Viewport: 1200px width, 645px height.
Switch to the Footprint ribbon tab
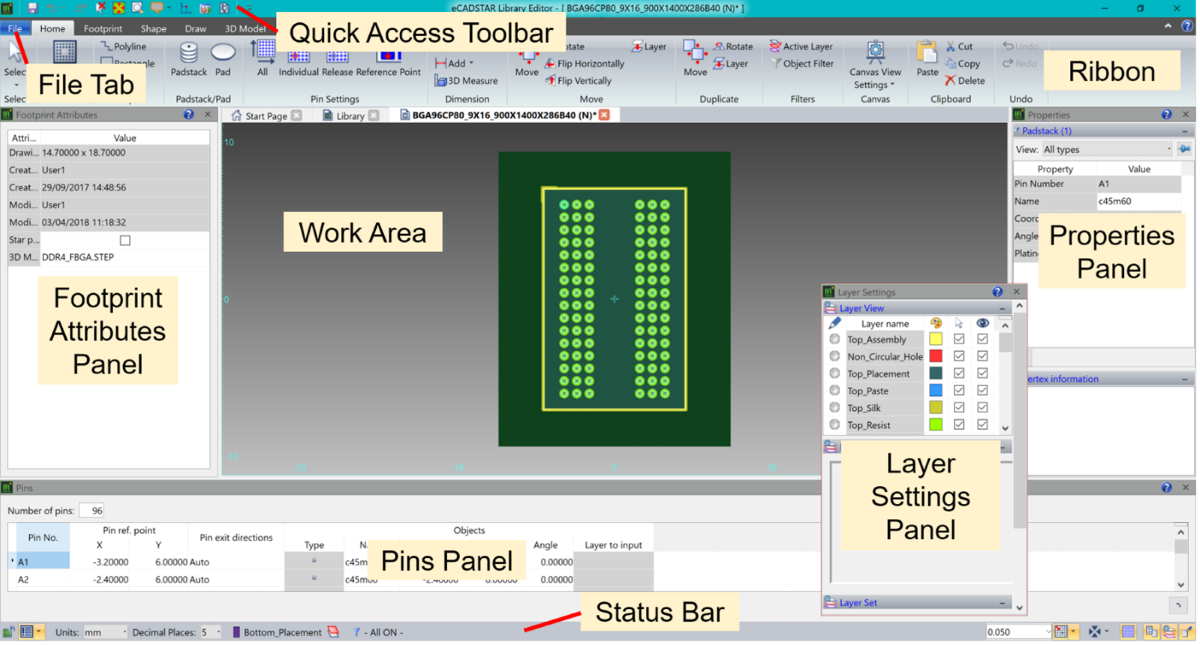coord(102,28)
